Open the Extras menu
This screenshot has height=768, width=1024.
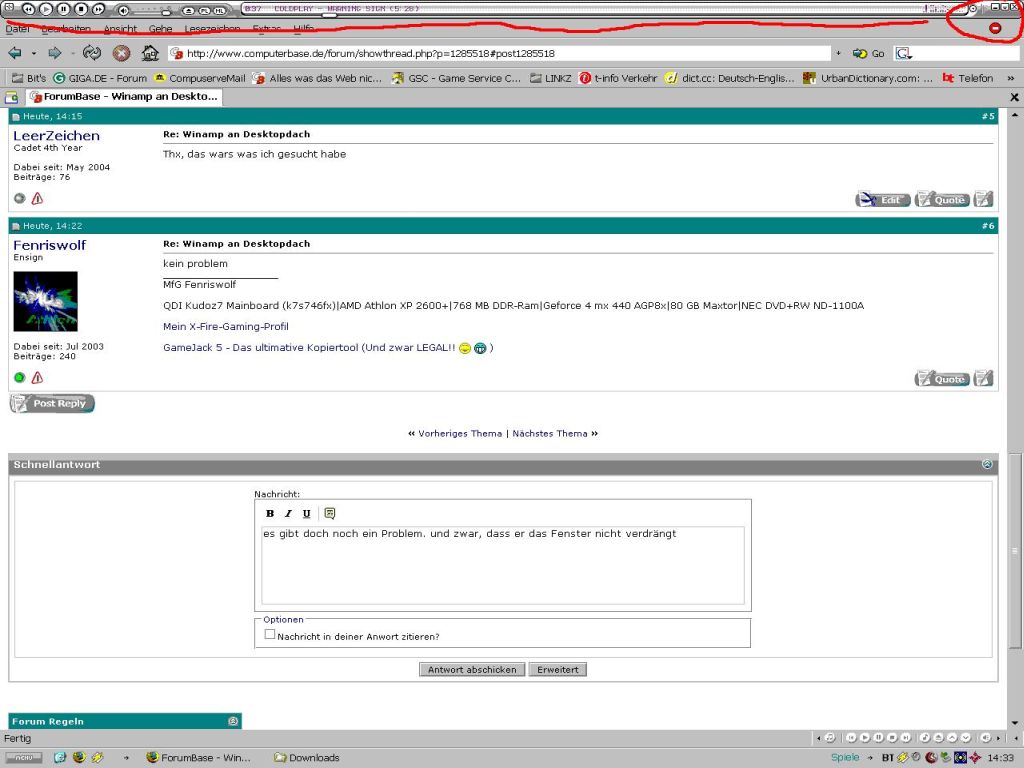[x=266, y=28]
